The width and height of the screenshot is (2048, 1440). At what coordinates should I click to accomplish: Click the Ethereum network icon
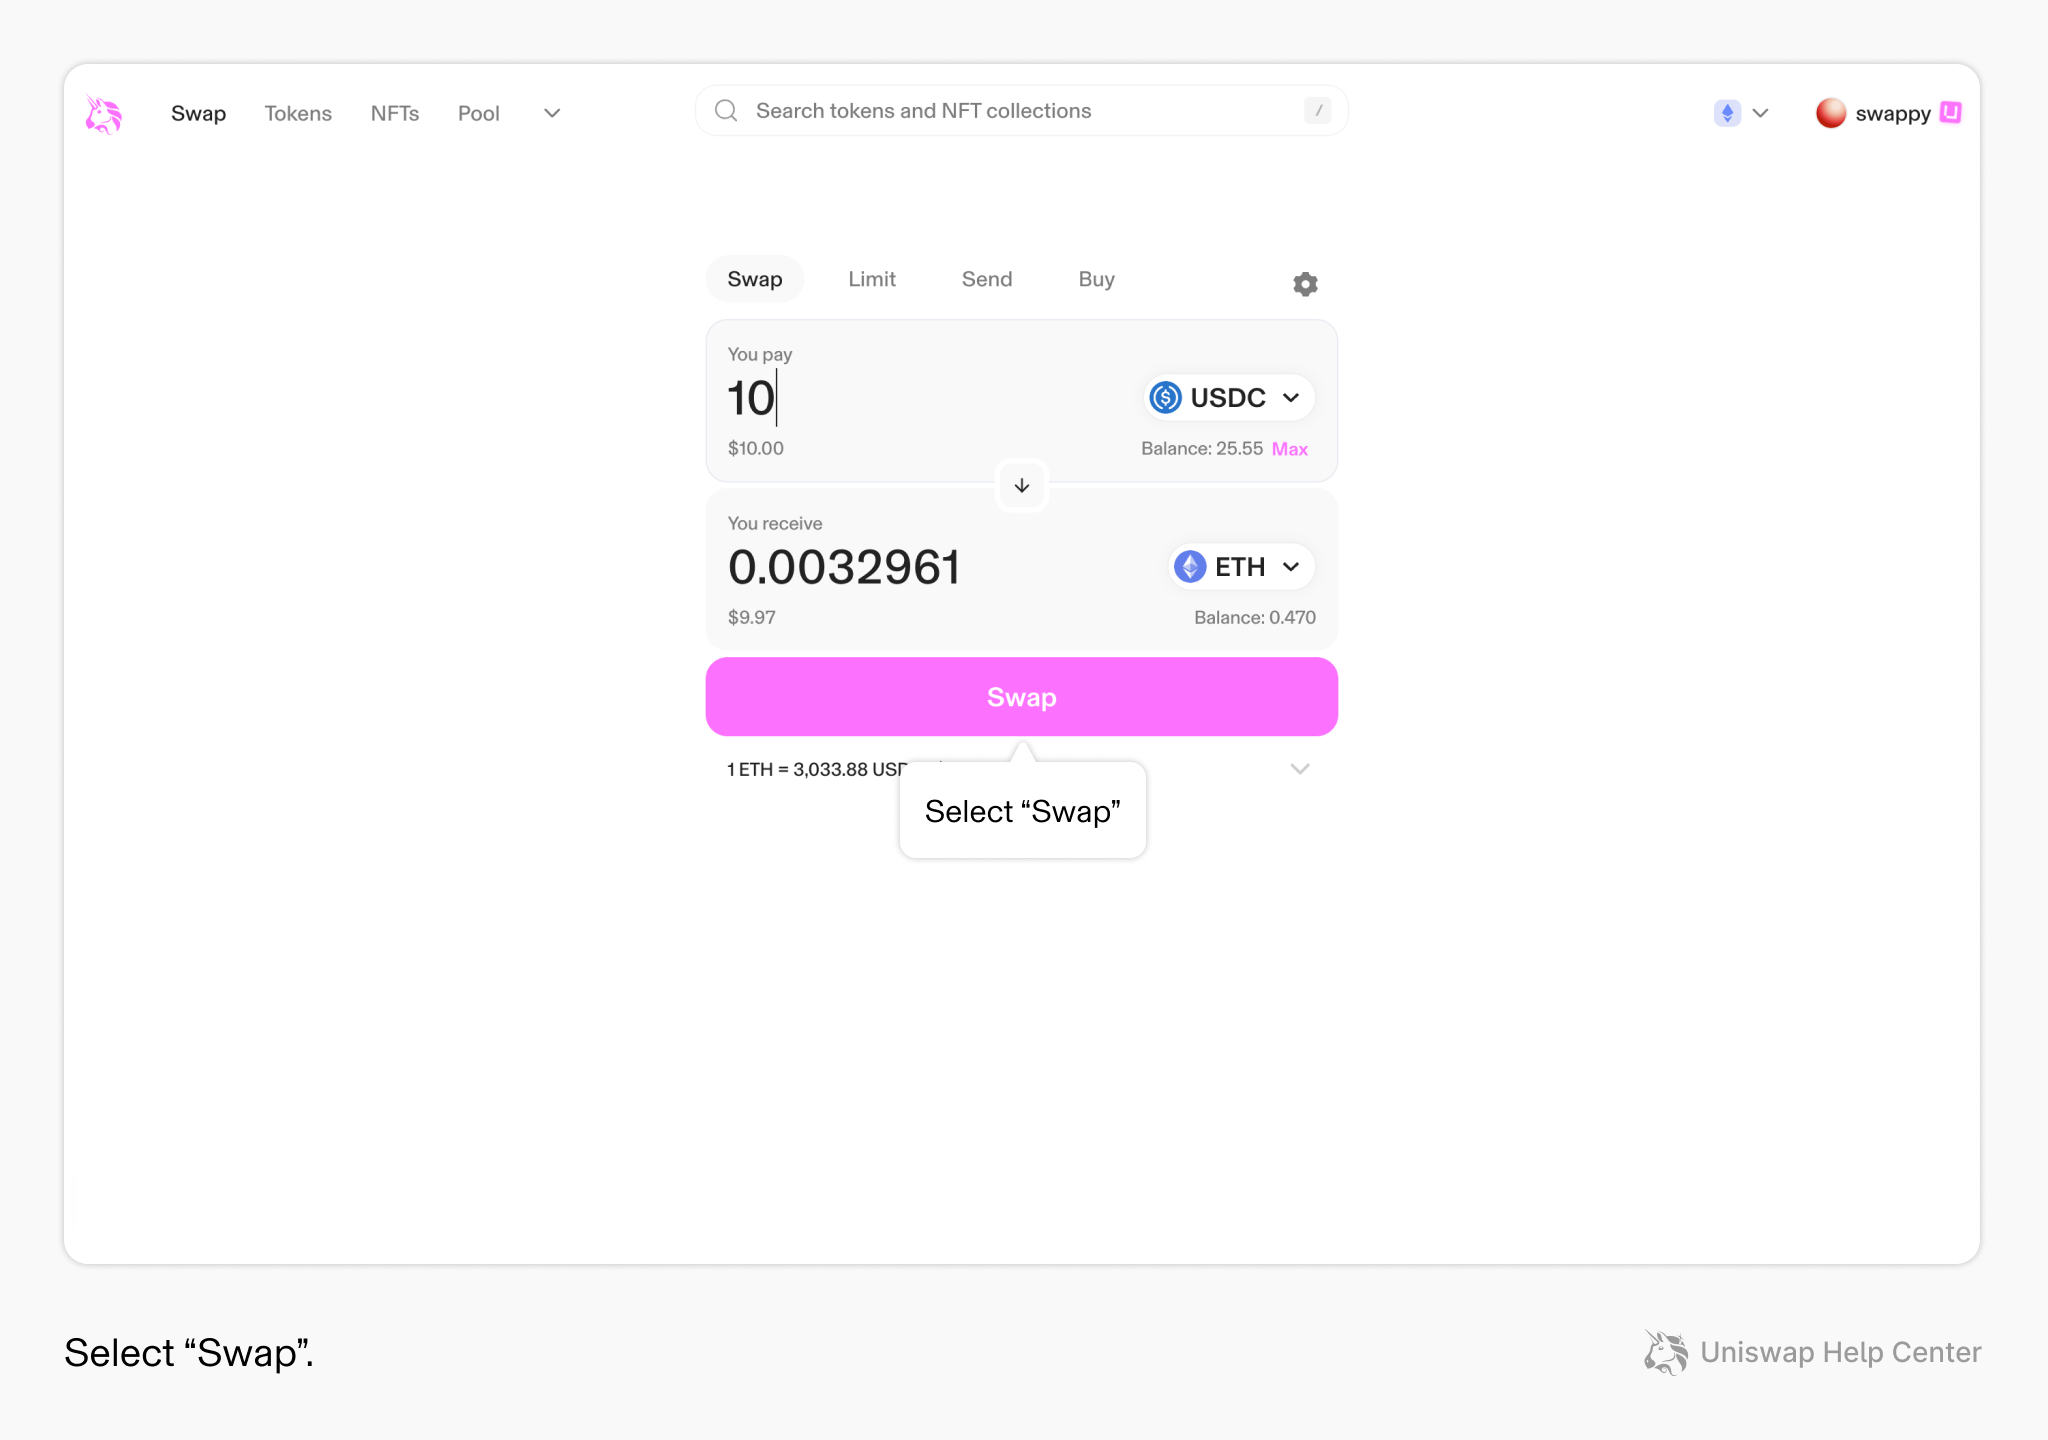point(1727,113)
